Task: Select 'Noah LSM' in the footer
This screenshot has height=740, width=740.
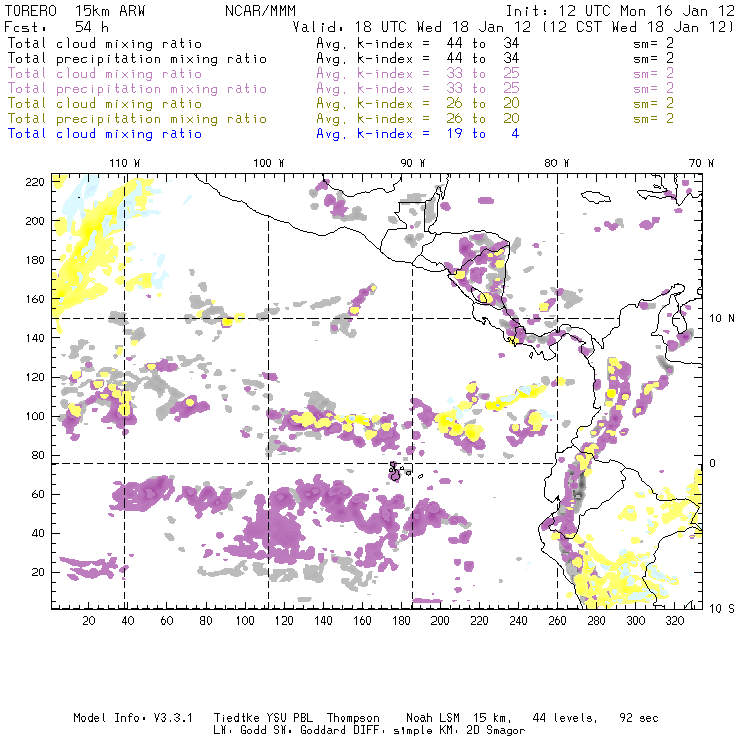Action: (433, 718)
